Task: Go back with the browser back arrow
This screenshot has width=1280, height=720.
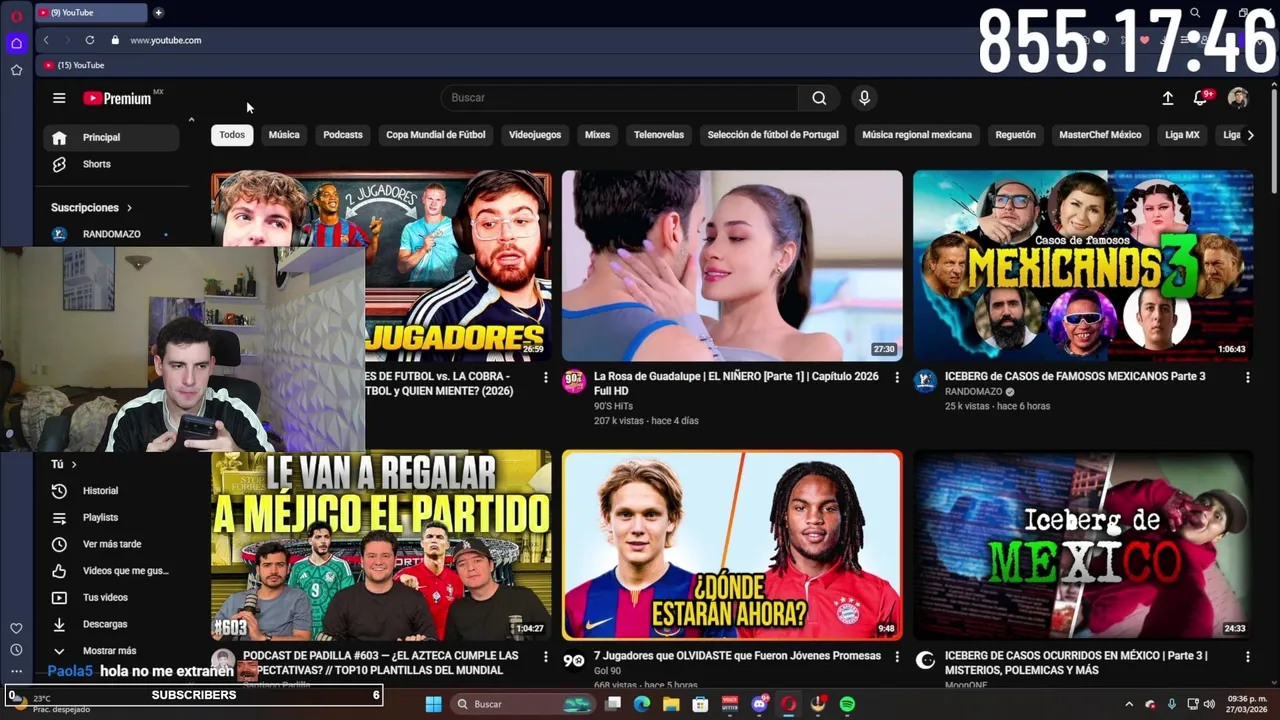Action: [x=46, y=40]
